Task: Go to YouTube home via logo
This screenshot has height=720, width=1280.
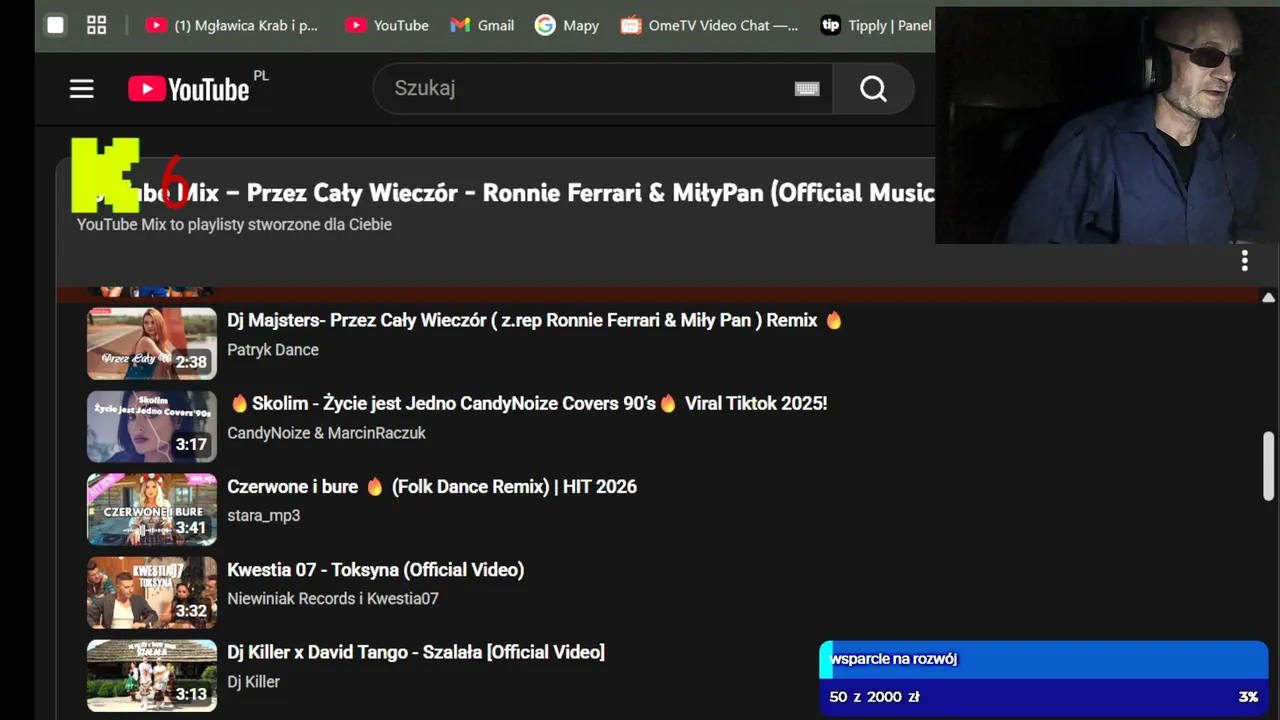Action: tap(189, 89)
